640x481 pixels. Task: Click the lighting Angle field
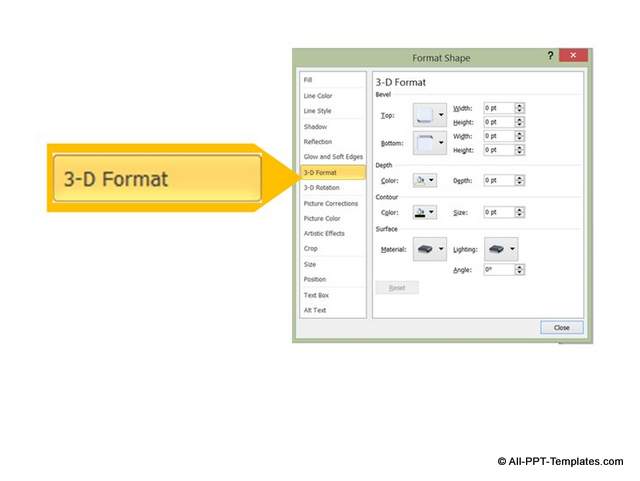pyautogui.click(x=499, y=269)
